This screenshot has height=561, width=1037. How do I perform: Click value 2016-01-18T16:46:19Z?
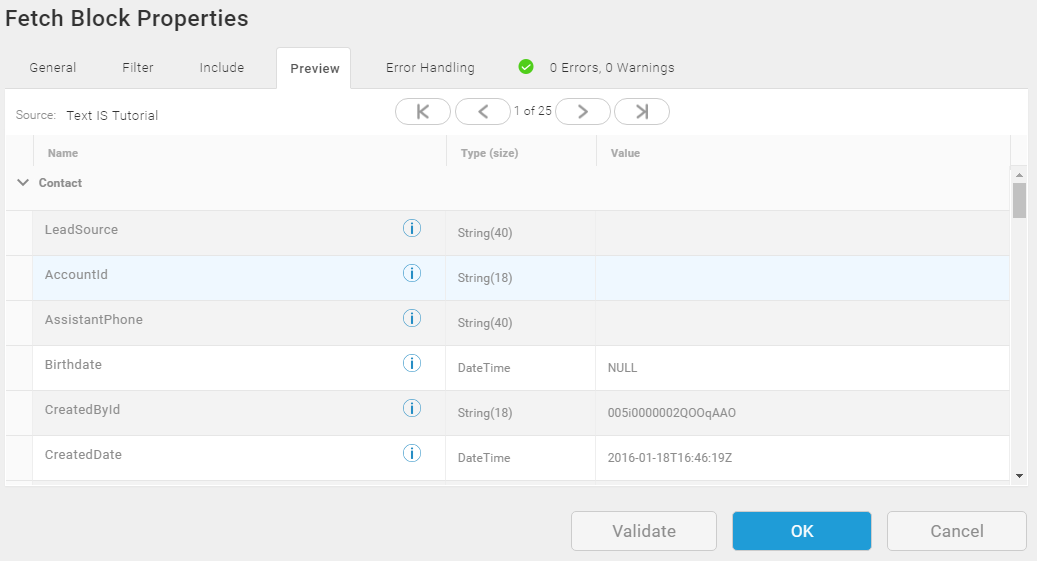click(669, 458)
